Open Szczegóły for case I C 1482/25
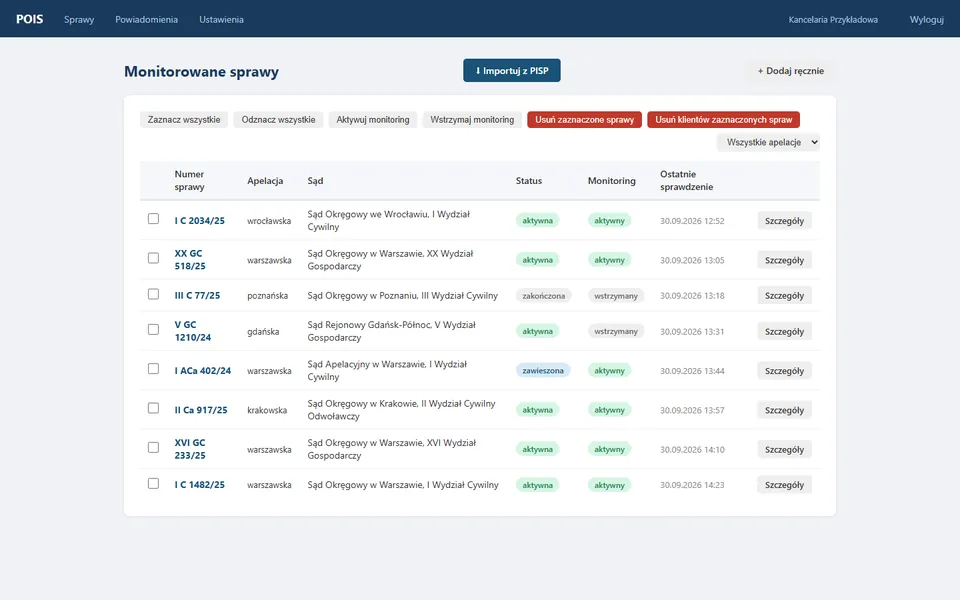The height and width of the screenshot is (600, 960). (784, 484)
